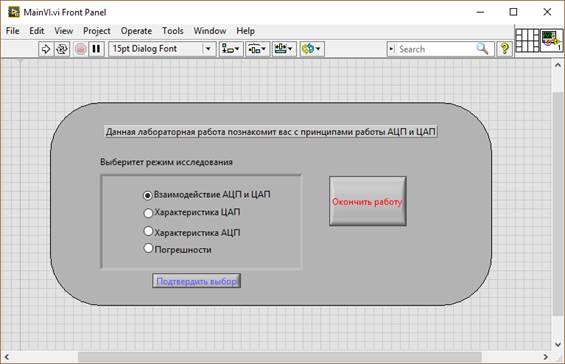Open the Align Objects tool dropdown
The height and width of the screenshot is (364, 565).
[230, 49]
